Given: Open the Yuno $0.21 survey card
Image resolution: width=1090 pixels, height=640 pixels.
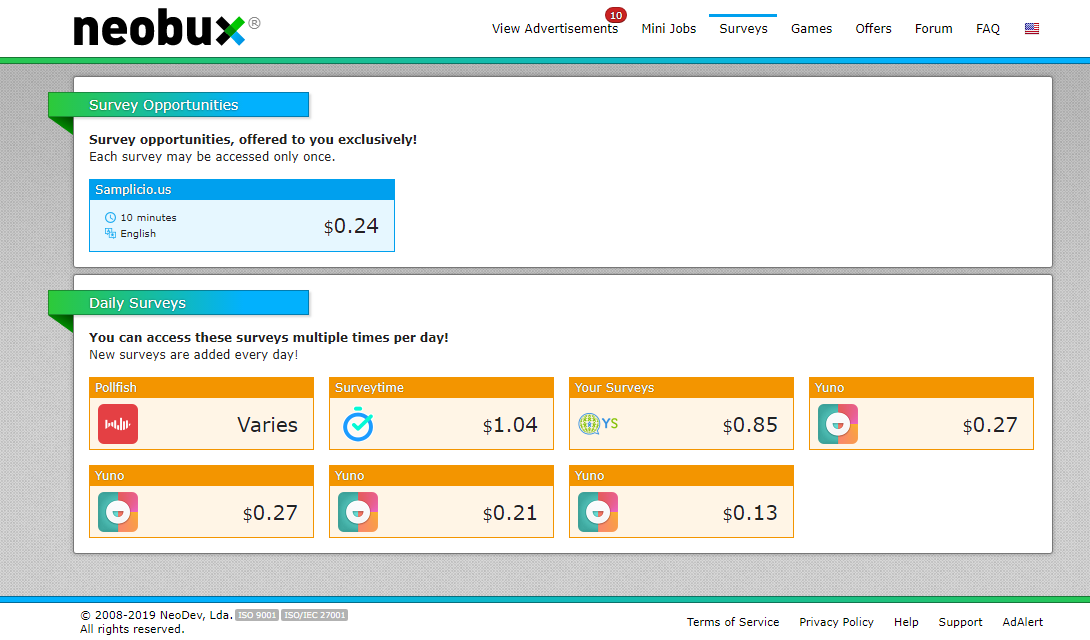Looking at the screenshot, I should pos(441,501).
